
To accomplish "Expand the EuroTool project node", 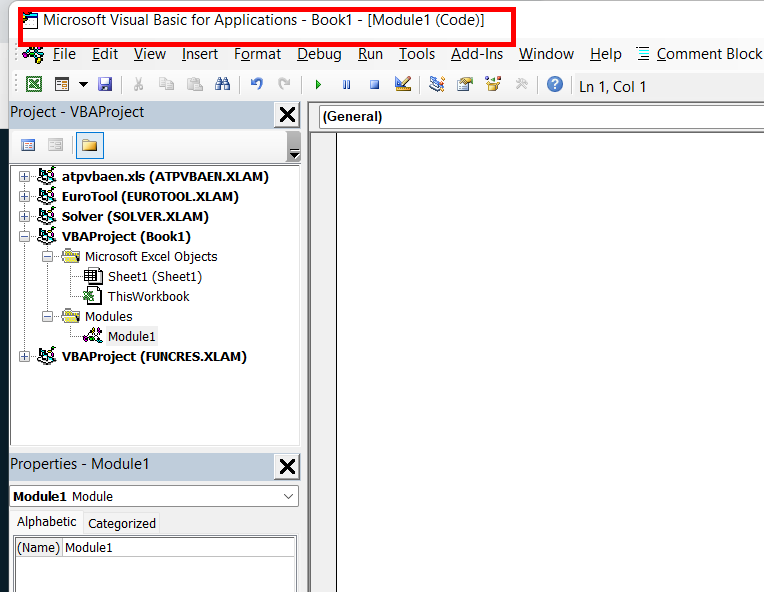I will pos(24,196).
